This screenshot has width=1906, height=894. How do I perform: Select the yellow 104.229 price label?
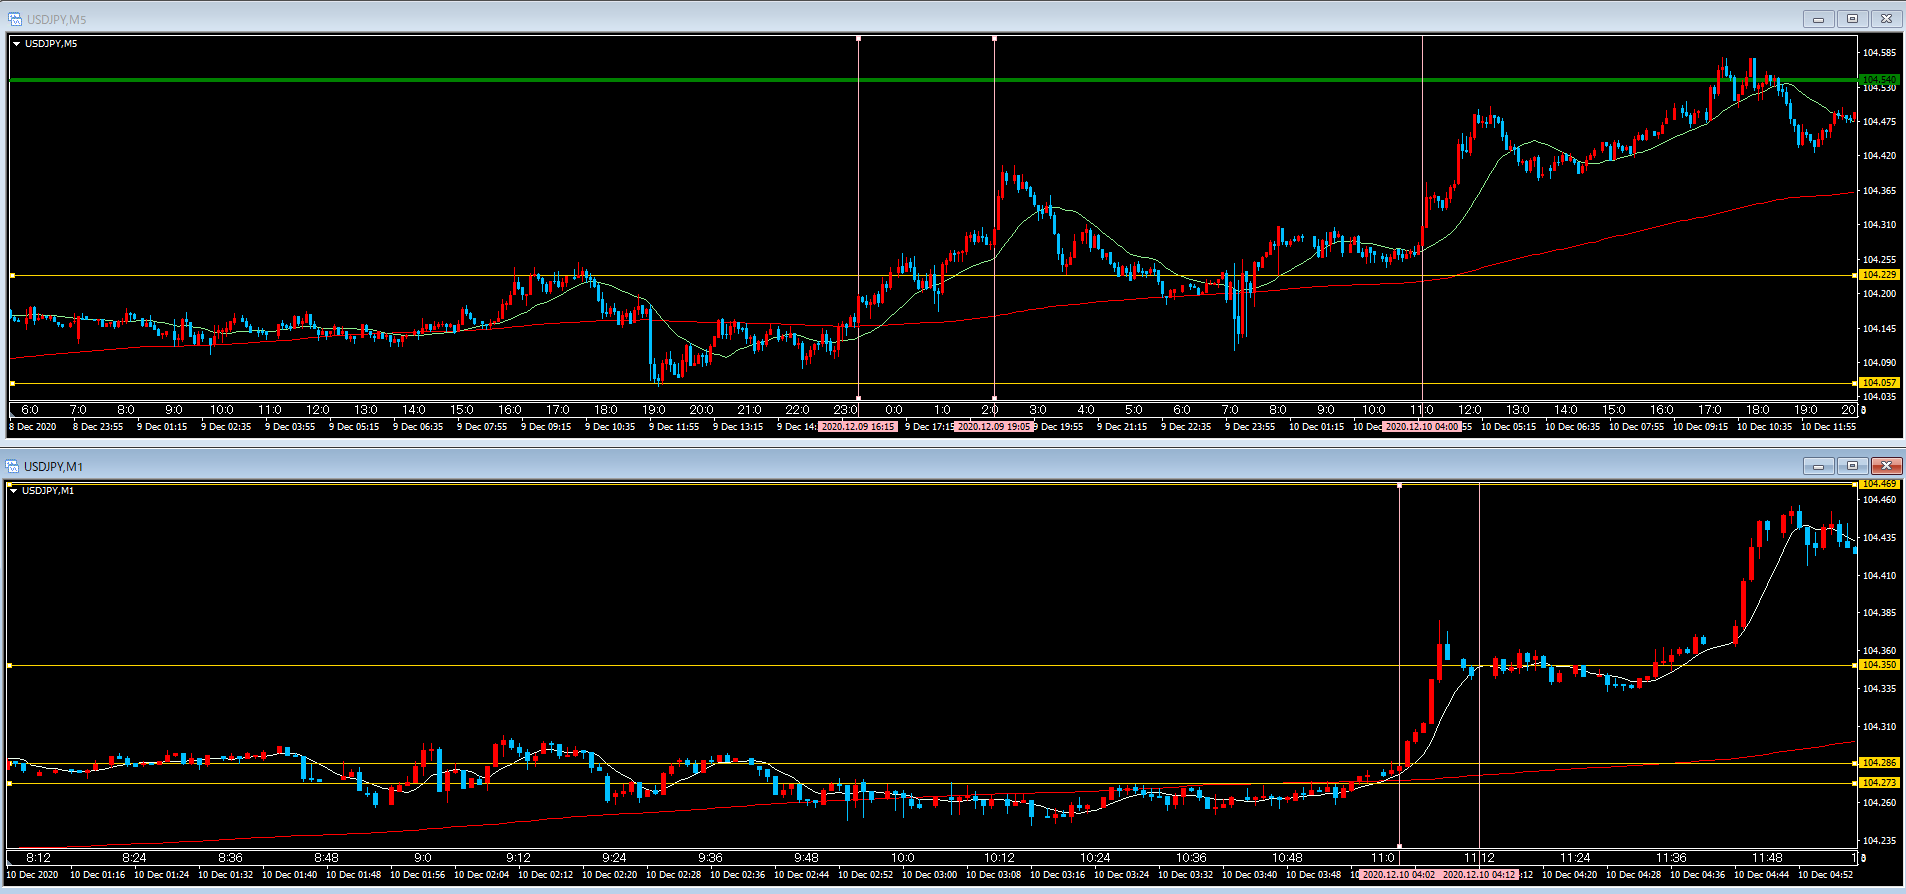(x=1879, y=275)
